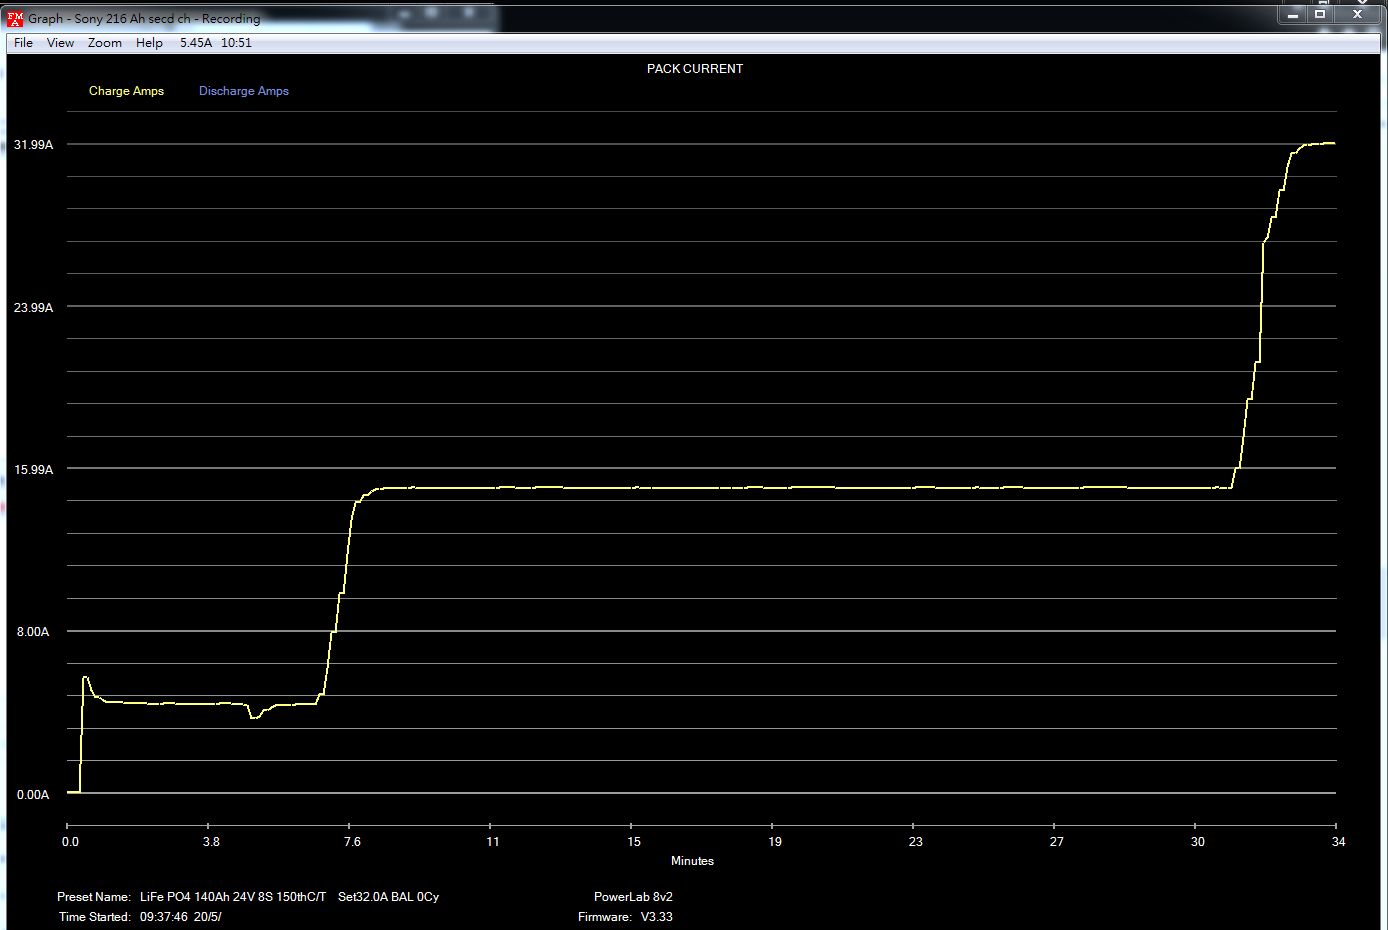Click the 15.99A y-axis label

point(33,470)
